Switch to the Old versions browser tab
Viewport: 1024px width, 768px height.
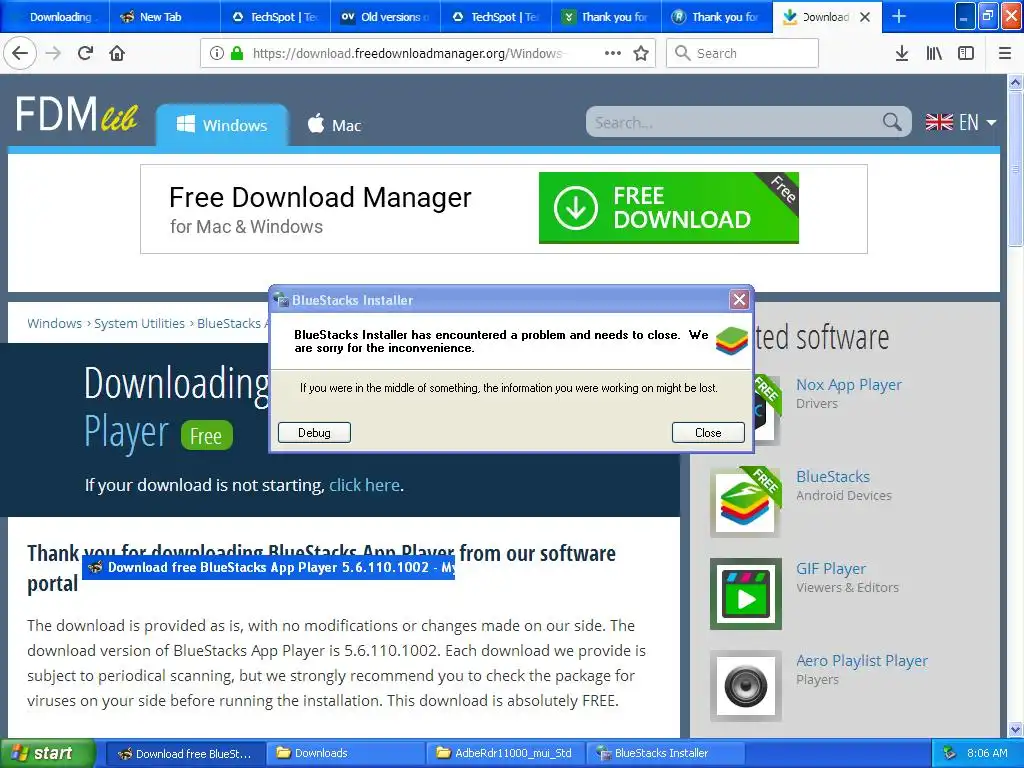tap(385, 17)
